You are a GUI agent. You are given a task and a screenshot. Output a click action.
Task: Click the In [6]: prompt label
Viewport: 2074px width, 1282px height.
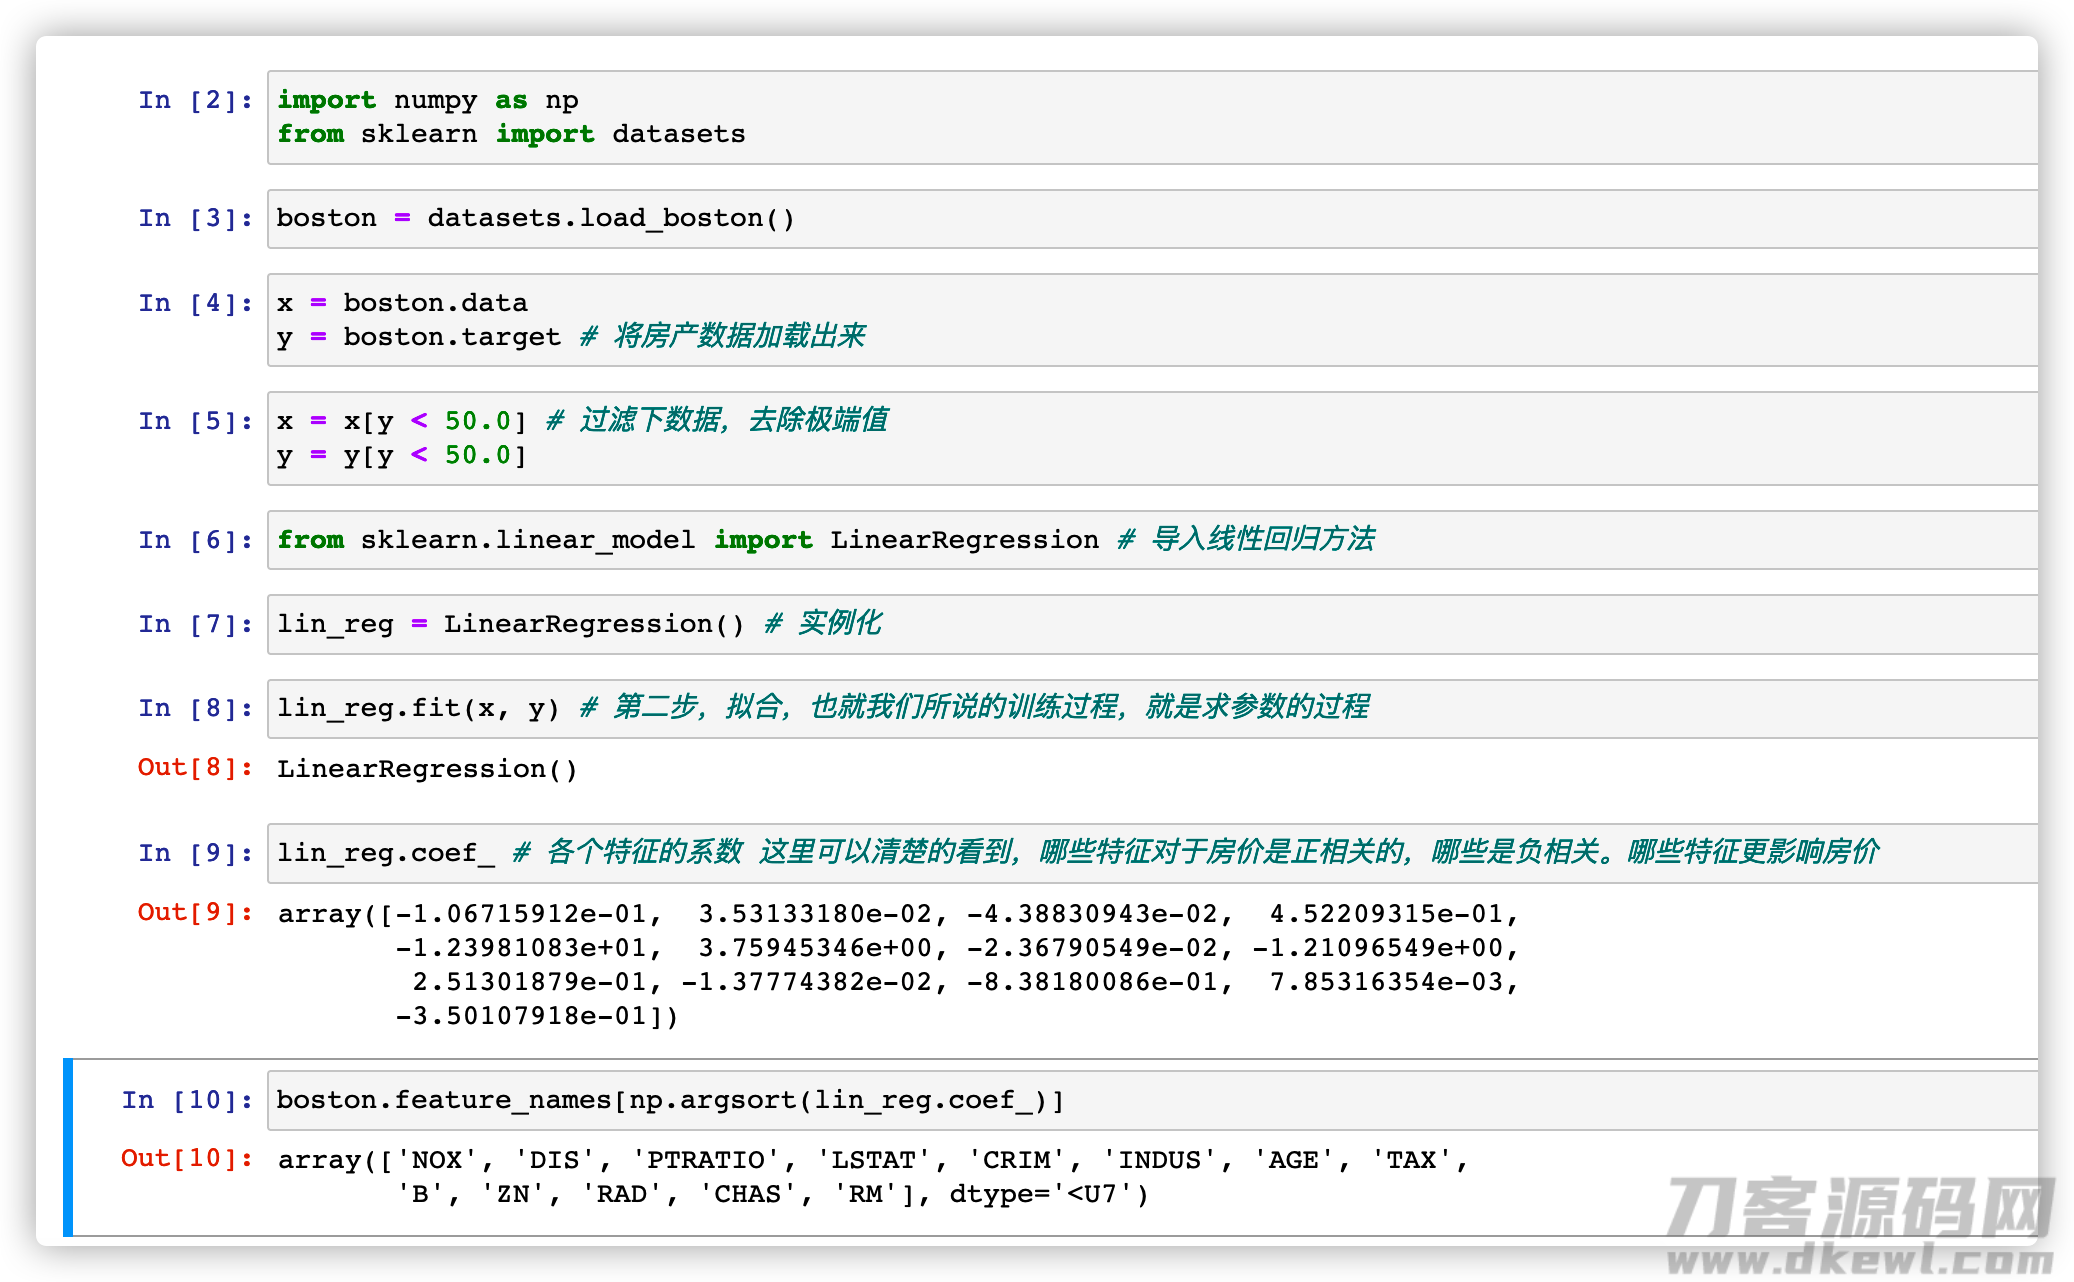(196, 540)
